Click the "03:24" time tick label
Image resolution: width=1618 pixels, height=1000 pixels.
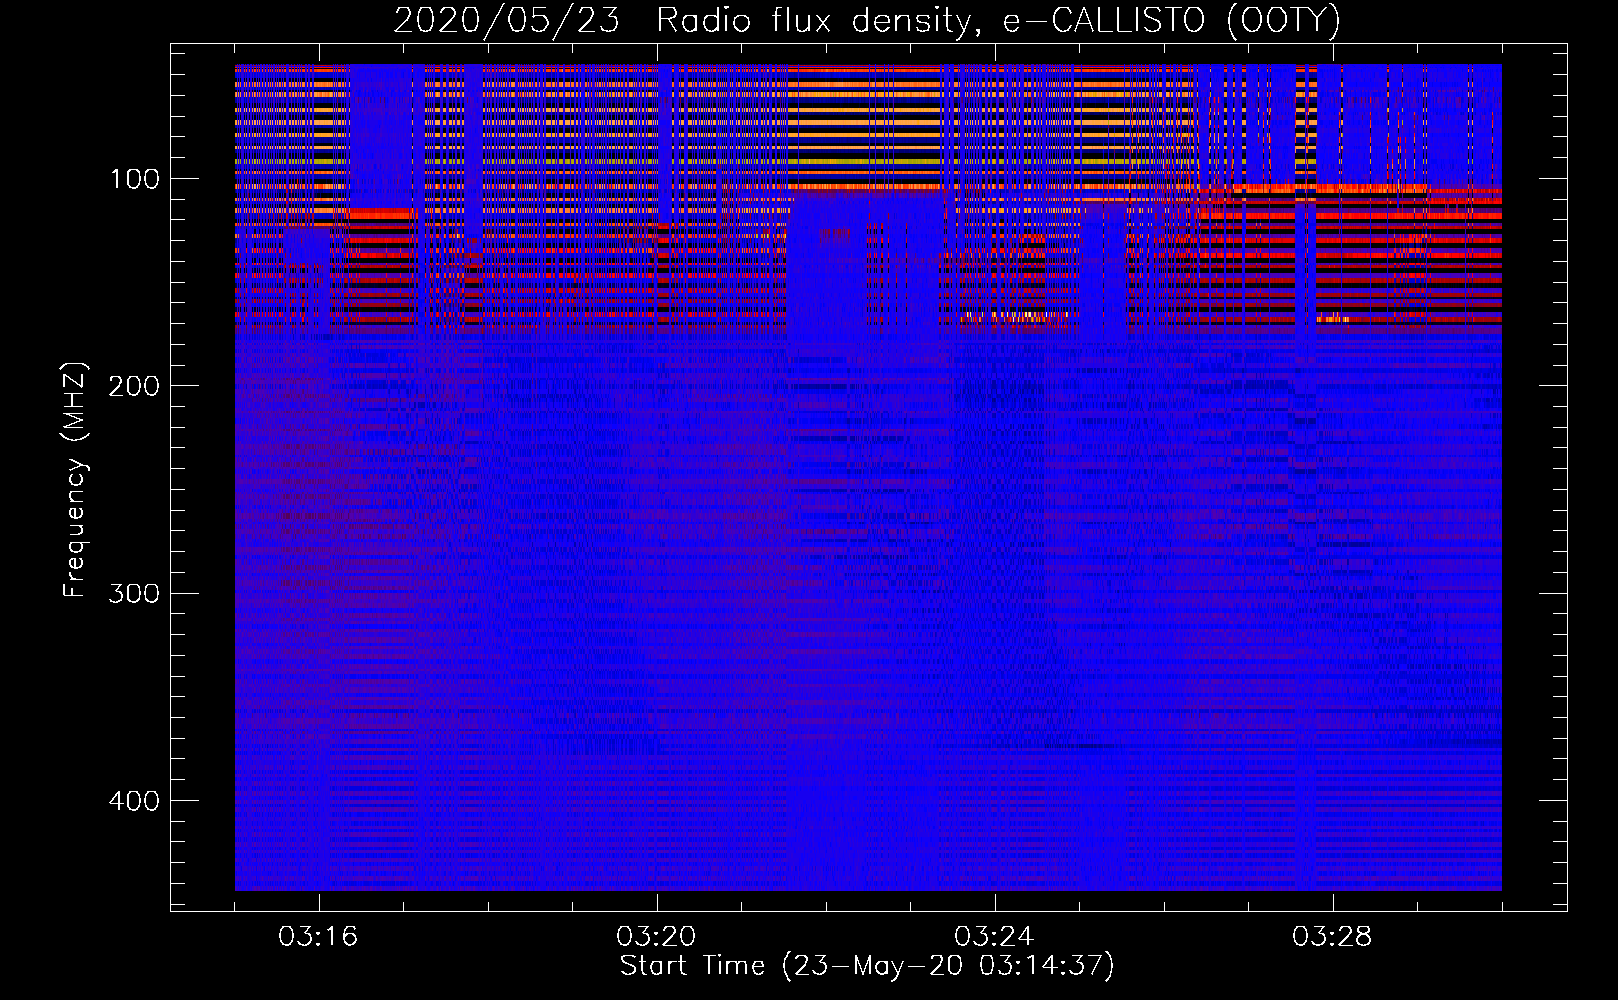pyautogui.click(x=994, y=937)
